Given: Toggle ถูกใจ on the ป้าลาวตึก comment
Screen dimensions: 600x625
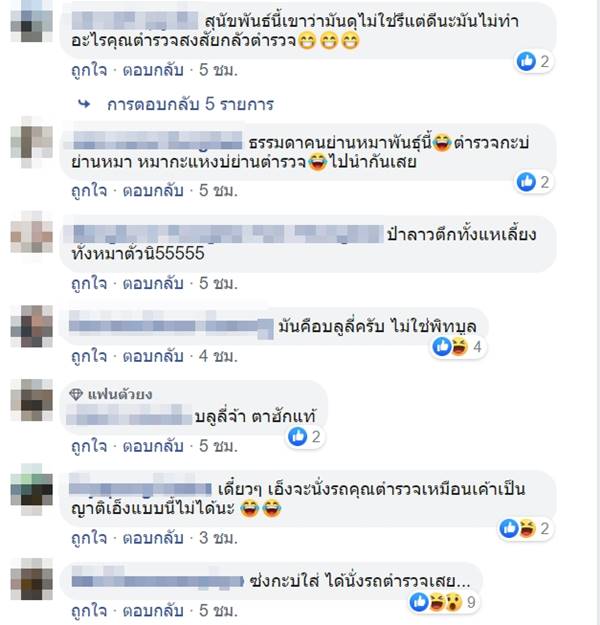Looking at the screenshot, I should (89, 283).
